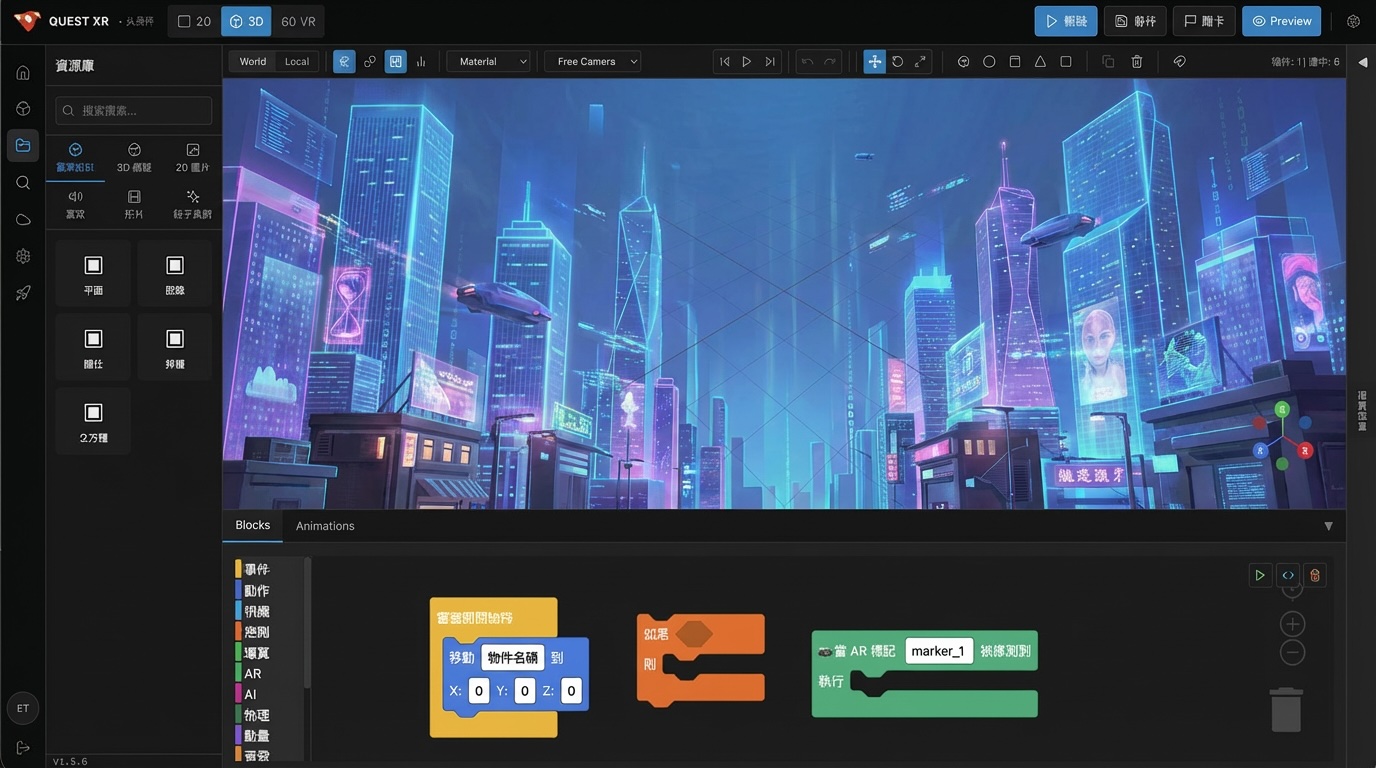The height and width of the screenshot is (768, 1376).
Task: Toggle the highlighted grid-frame icon in toolbar
Action: [x=396, y=61]
